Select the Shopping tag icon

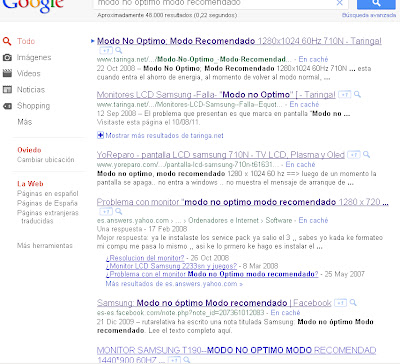(7, 106)
